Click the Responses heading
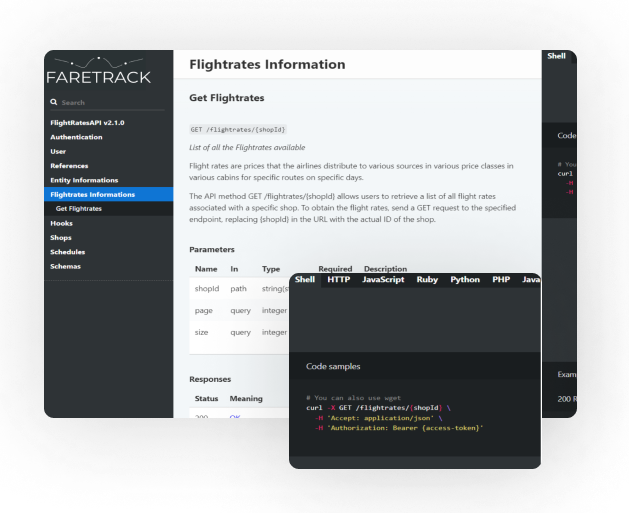This screenshot has height=513, width=629. 210,379
